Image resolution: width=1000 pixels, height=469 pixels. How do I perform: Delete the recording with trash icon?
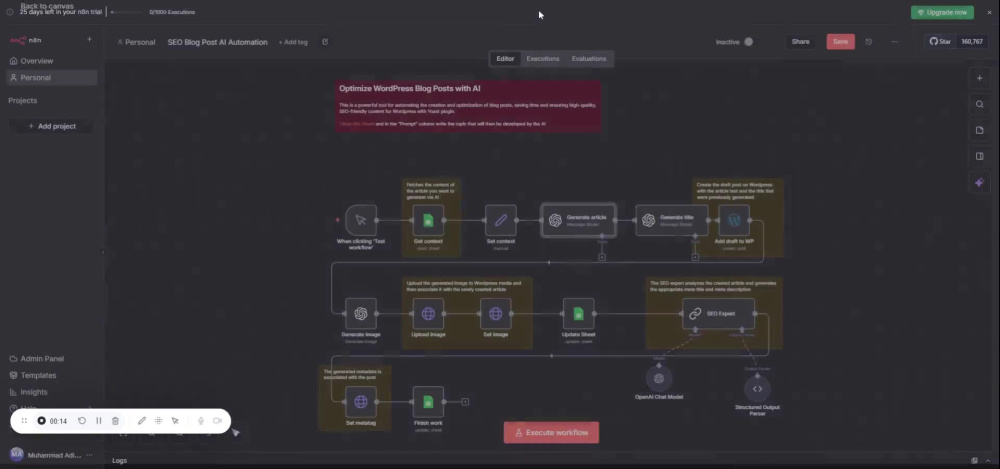click(x=115, y=421)
